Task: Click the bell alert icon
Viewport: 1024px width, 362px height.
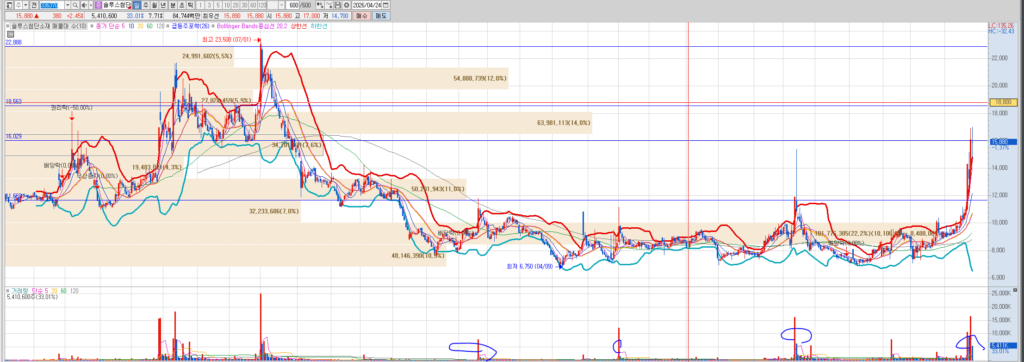Action: (x=18, y=5)
